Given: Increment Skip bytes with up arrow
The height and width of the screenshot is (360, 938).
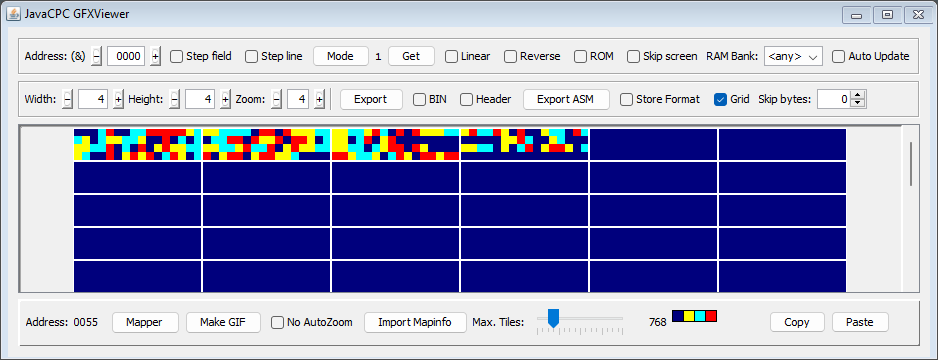Looking at the screenshot, I should pyautogui.click(x=858, y=96).
